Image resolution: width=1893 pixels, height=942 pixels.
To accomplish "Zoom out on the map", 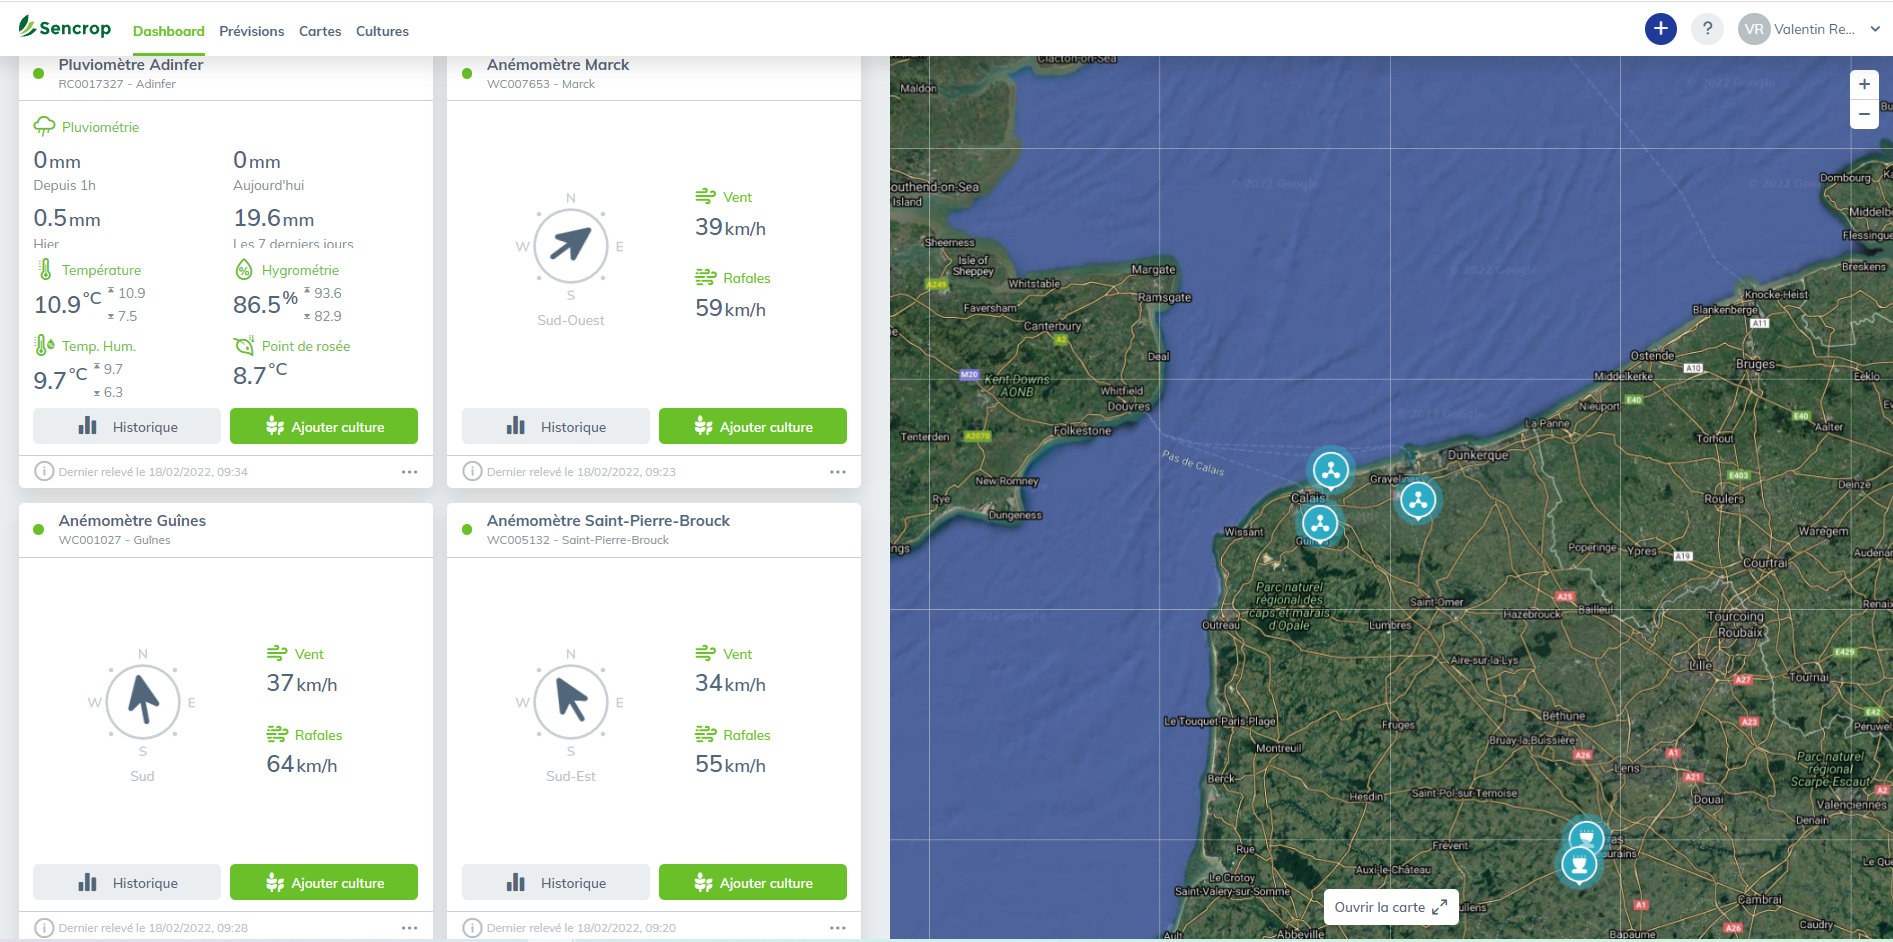I will 1864,114.
